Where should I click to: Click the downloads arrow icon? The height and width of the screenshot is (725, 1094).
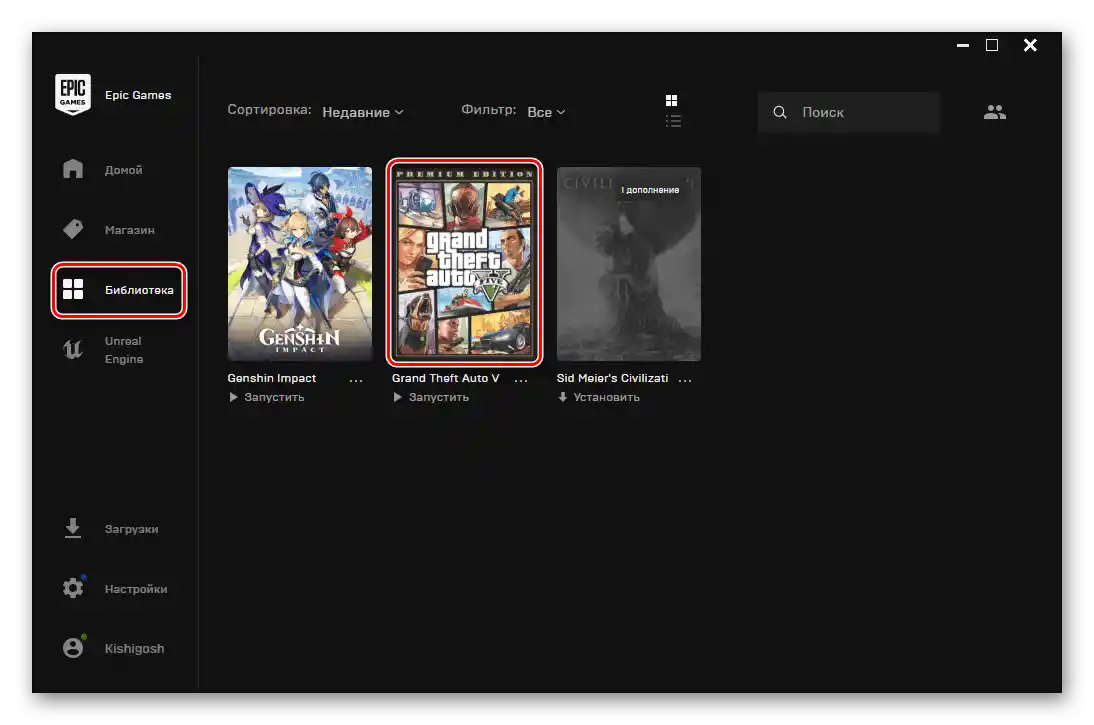(73, 528)
